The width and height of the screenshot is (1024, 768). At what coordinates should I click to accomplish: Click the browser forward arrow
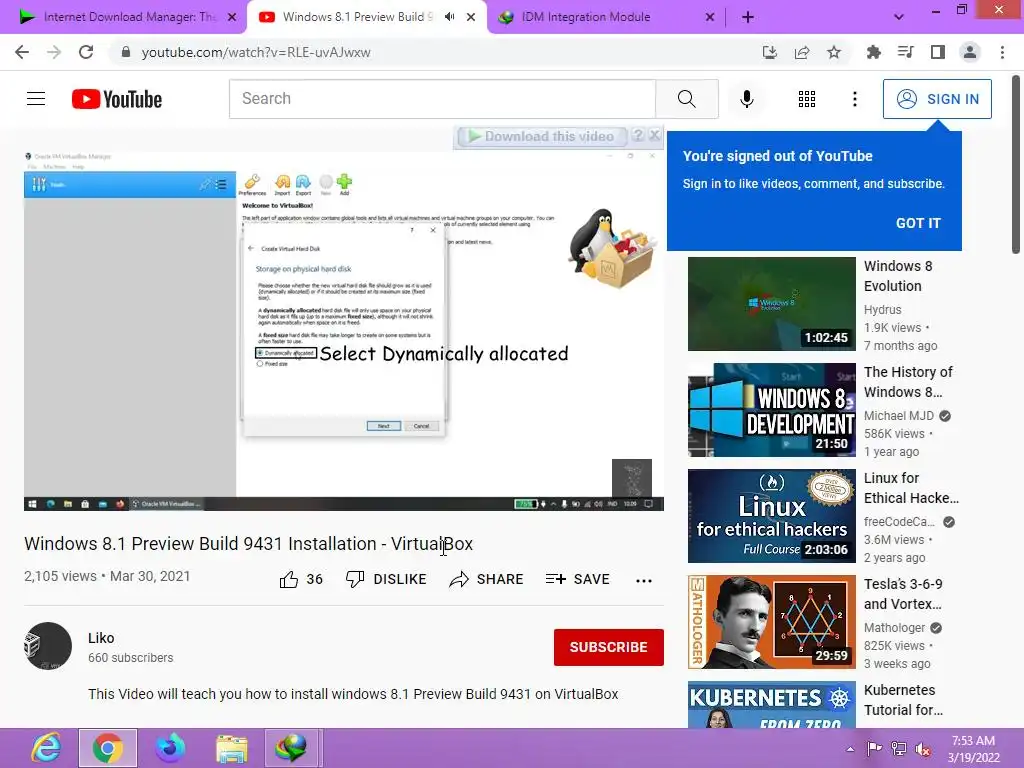tap(54, 52)
